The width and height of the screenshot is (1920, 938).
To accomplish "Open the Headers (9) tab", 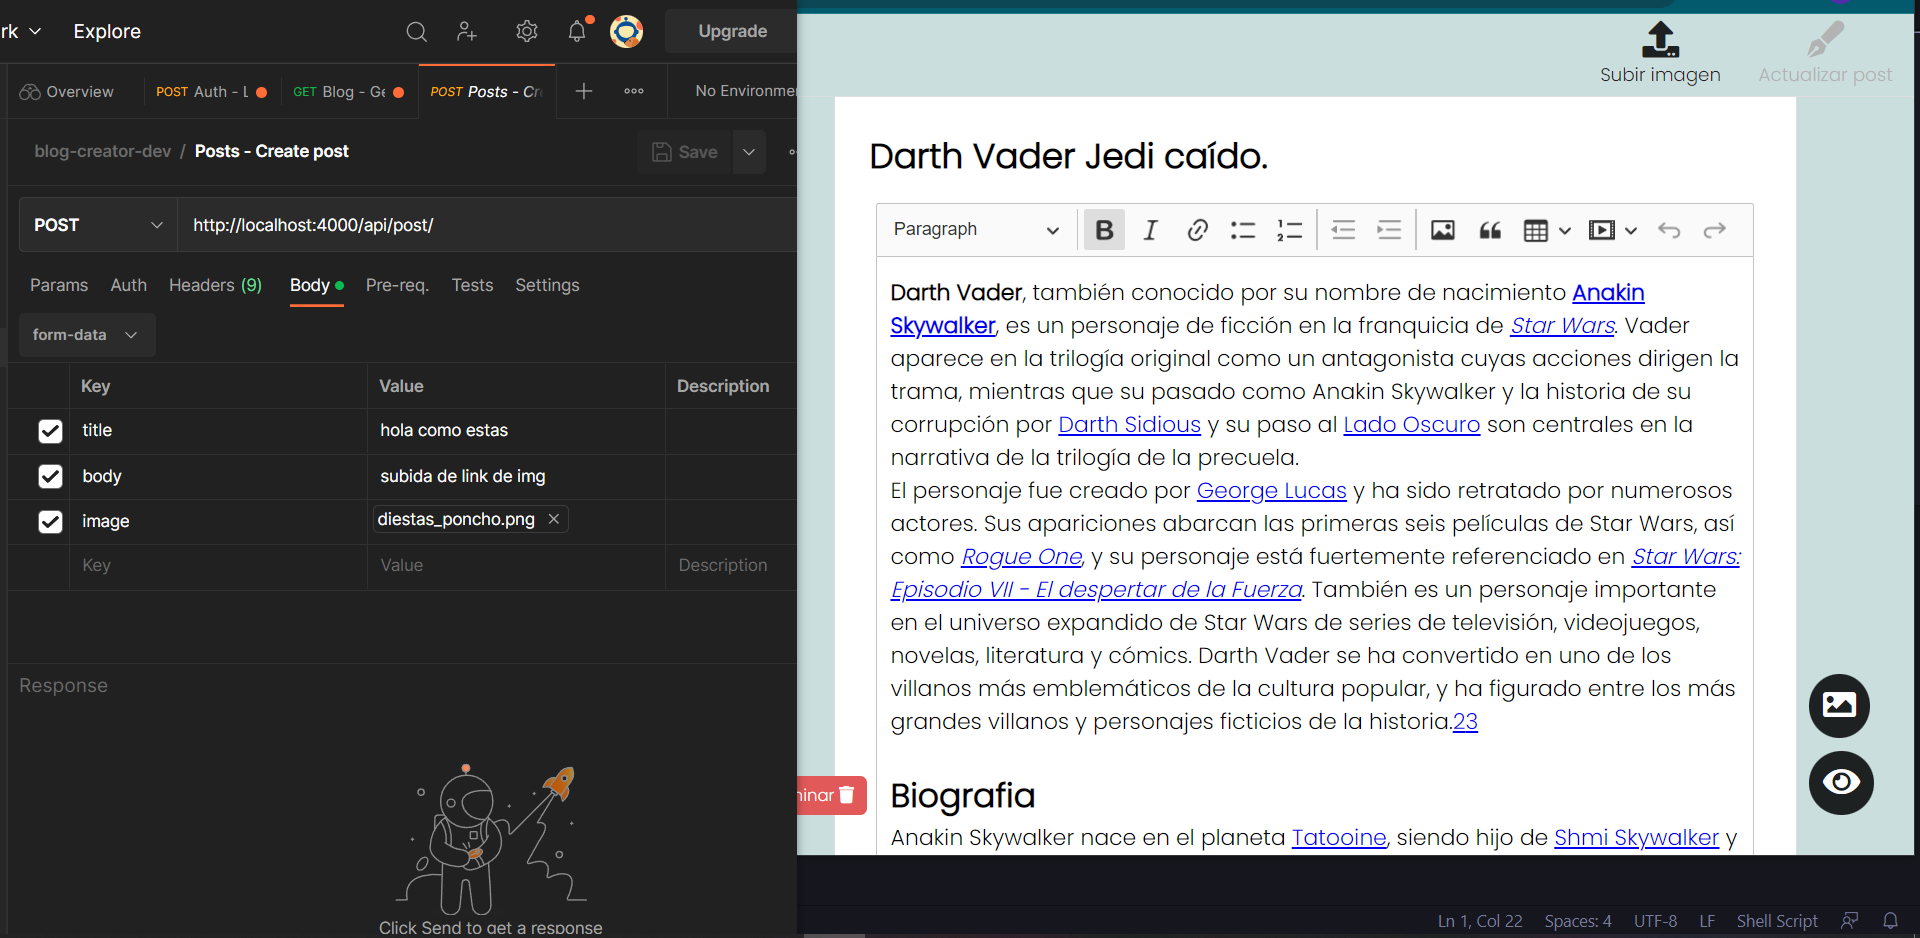I will point(215,285).
